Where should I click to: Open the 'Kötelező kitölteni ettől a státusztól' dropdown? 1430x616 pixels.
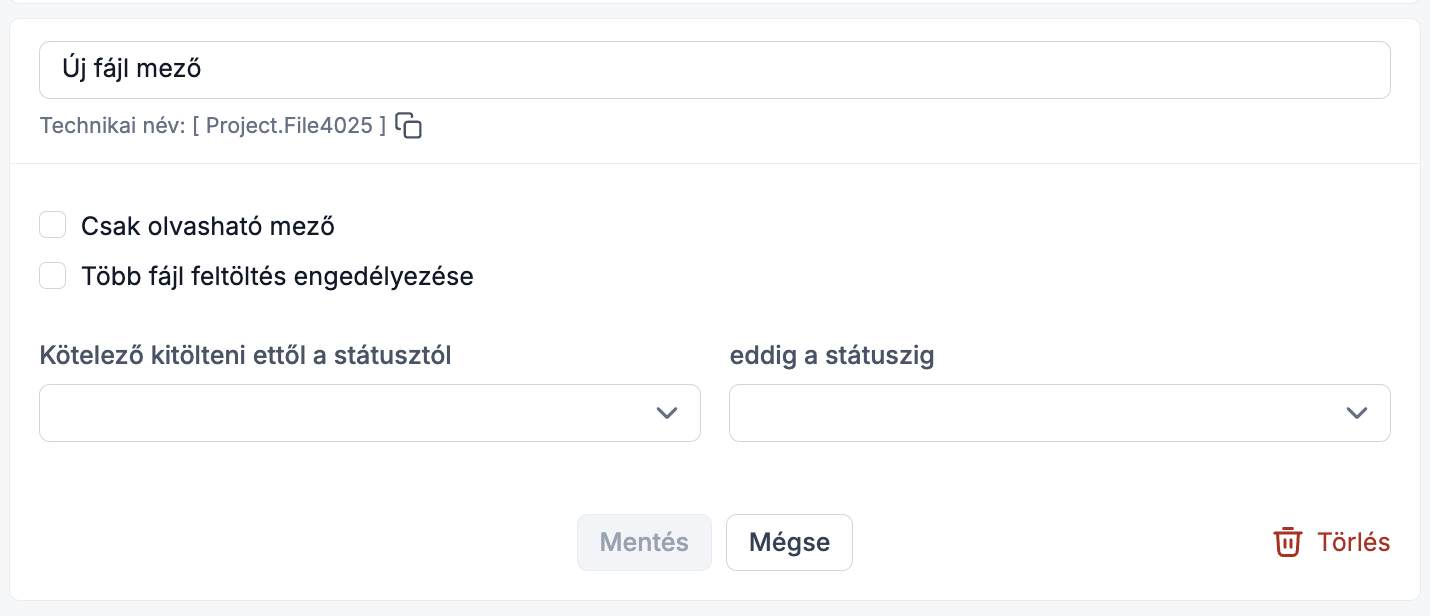(370, 413)
